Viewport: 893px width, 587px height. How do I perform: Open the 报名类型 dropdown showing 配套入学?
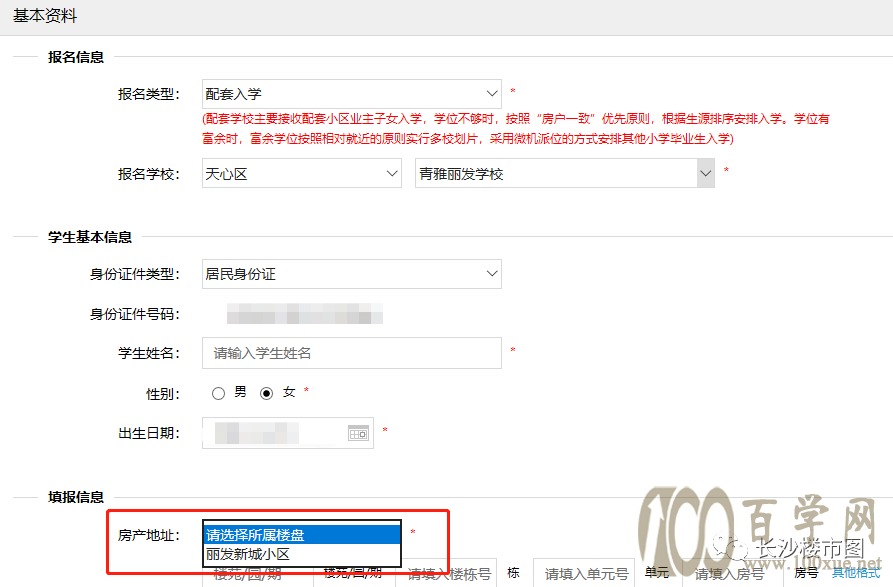coord(351,94)
